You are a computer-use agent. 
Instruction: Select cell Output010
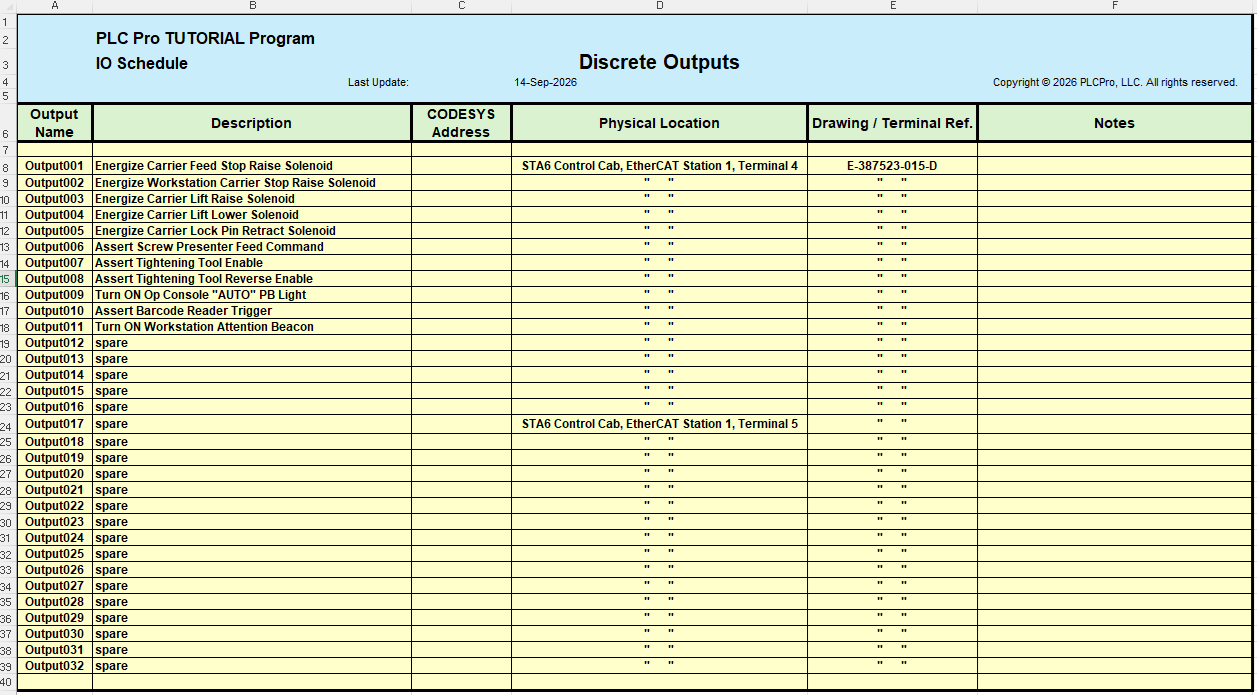(x=54, y=311)
